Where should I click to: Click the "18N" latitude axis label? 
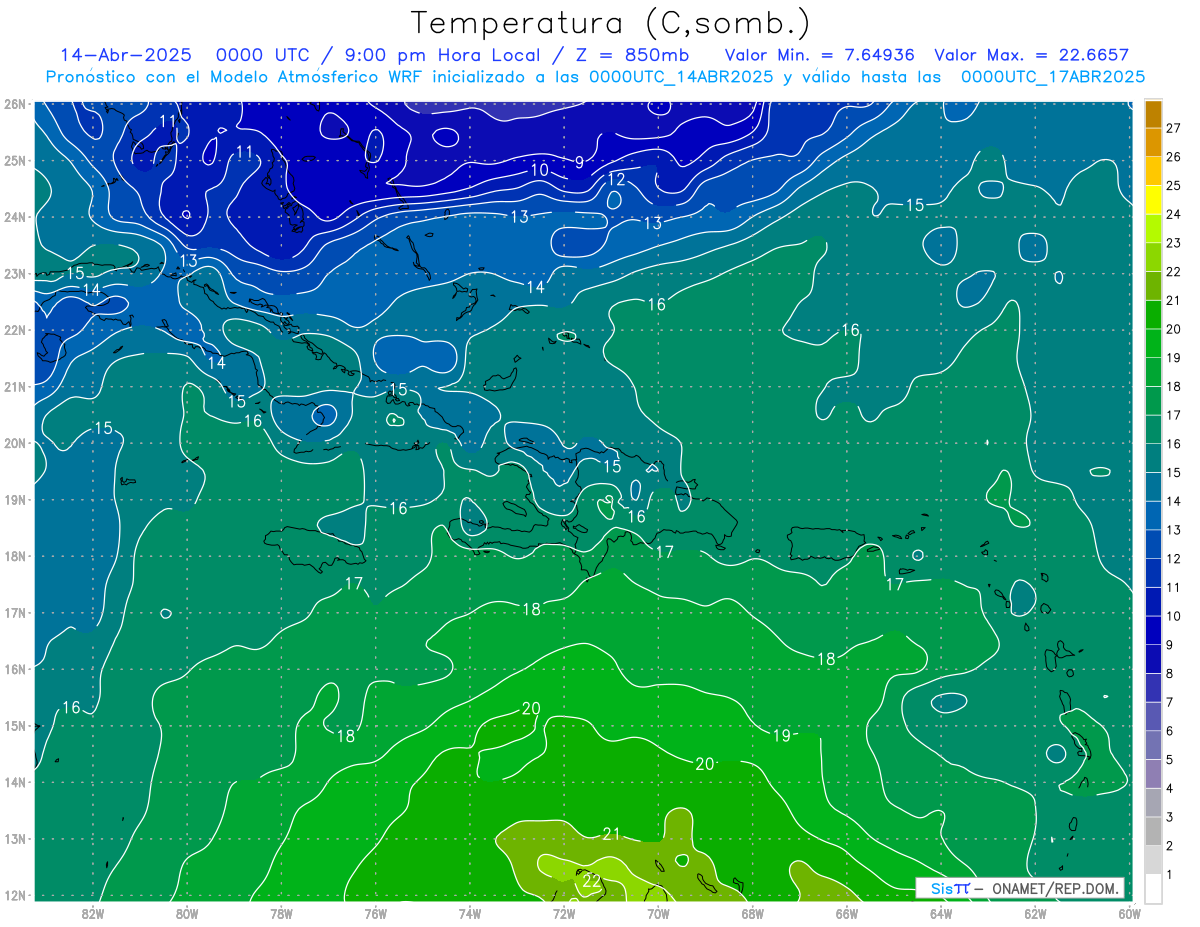pos(14,556)
